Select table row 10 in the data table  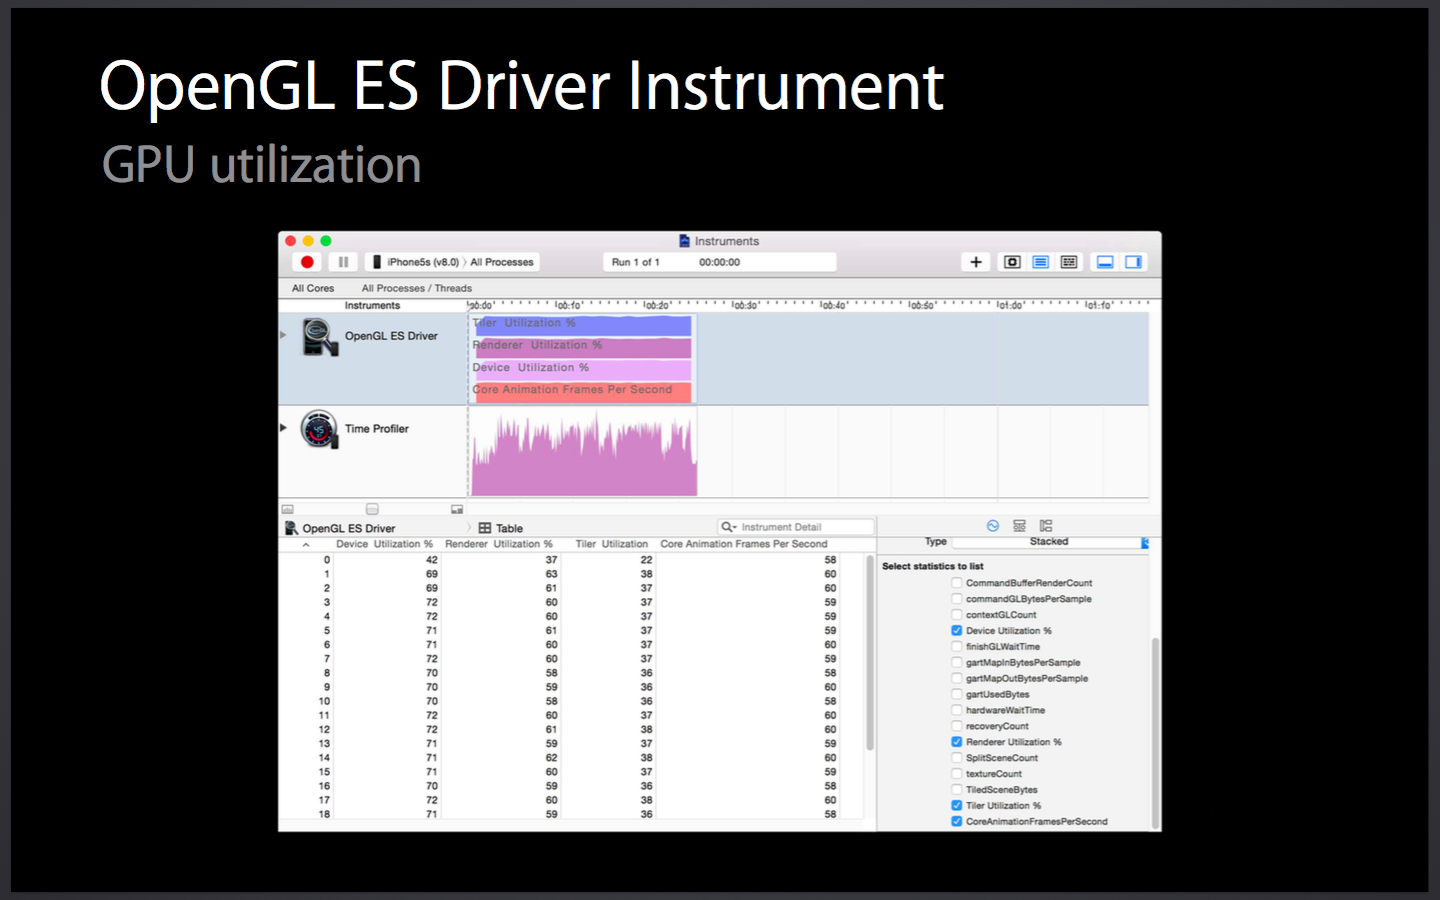point(571,702)
